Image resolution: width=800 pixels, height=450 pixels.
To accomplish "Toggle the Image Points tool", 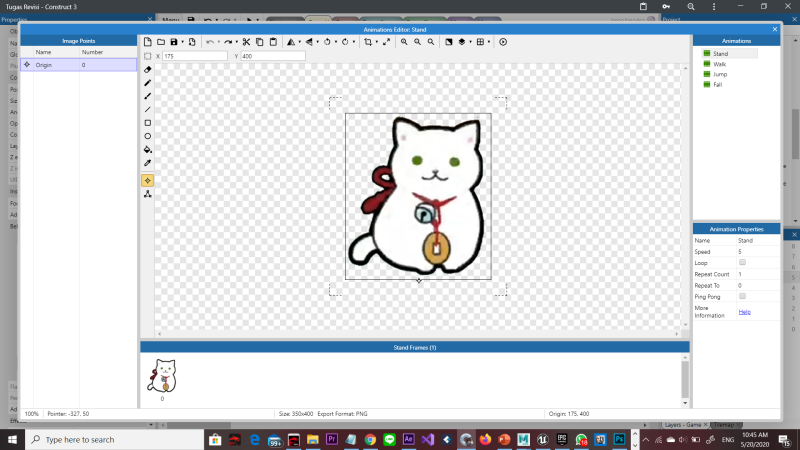I will coord(147,181).
